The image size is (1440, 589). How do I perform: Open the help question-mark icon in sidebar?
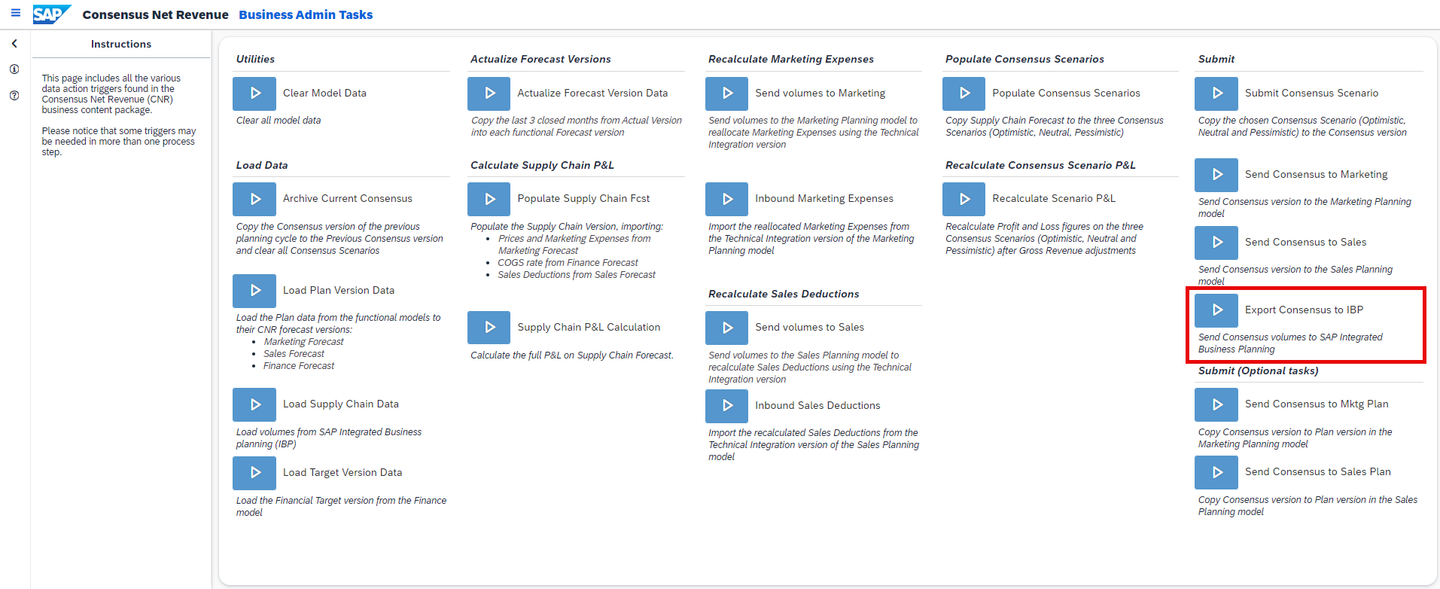(14, 96)
